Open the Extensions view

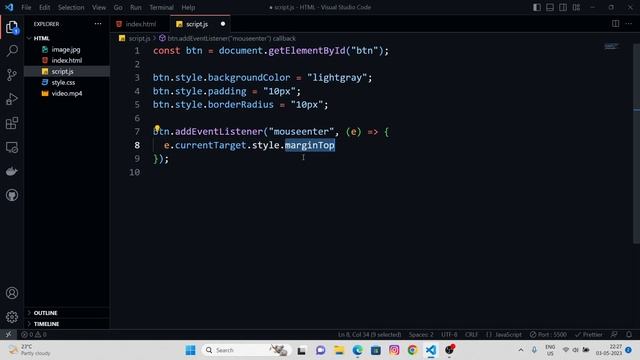click(x=12, y=123)
